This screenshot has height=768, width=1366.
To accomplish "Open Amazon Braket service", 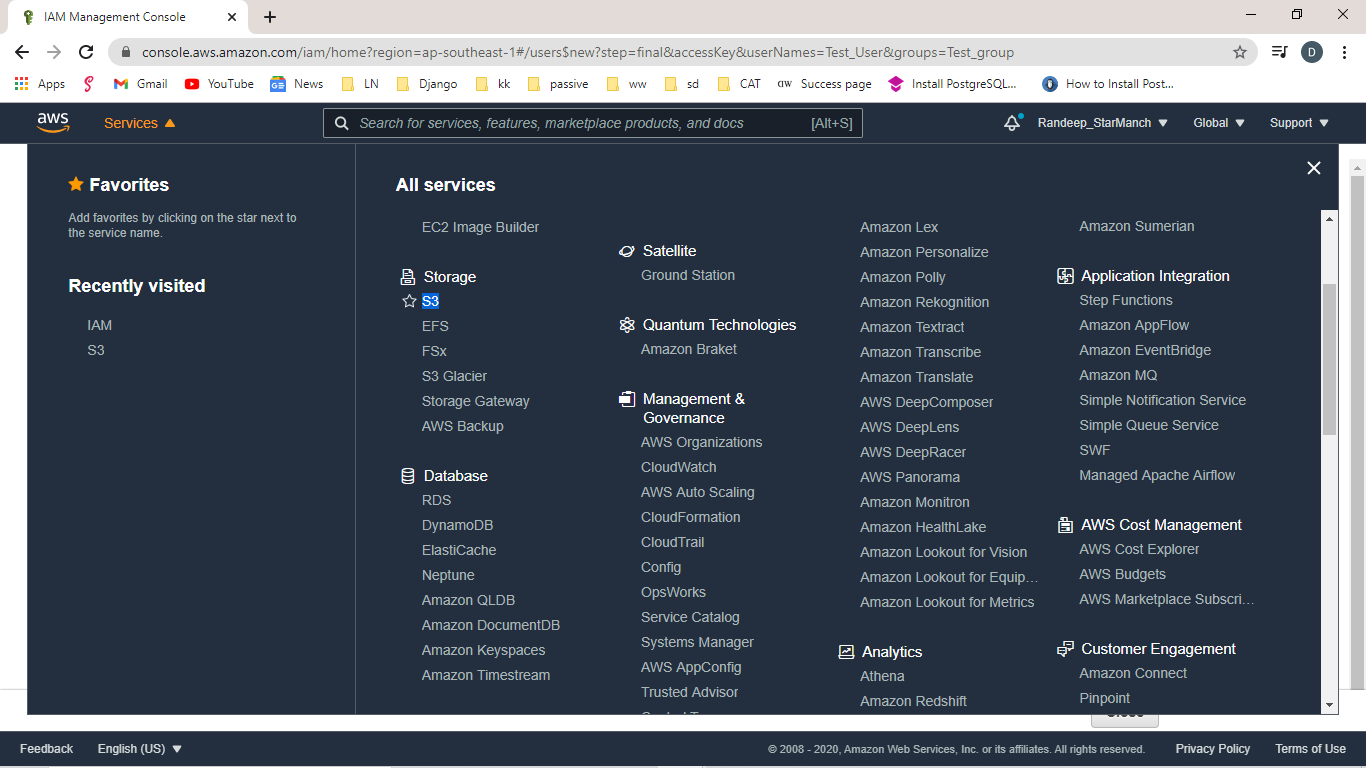I will 689,349.
